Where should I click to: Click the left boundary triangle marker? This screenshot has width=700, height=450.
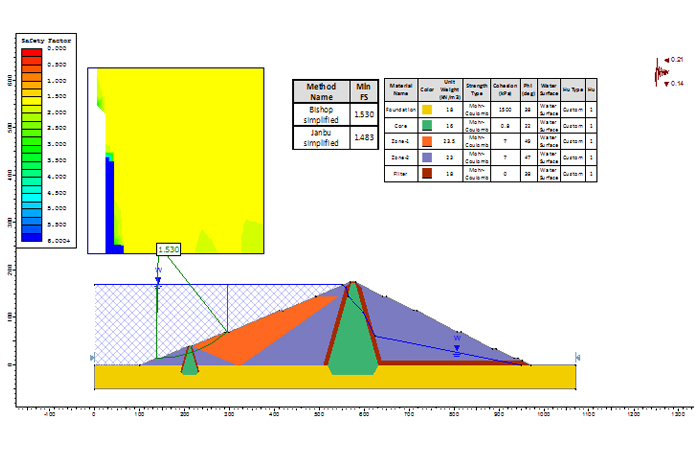coord(92,357)
